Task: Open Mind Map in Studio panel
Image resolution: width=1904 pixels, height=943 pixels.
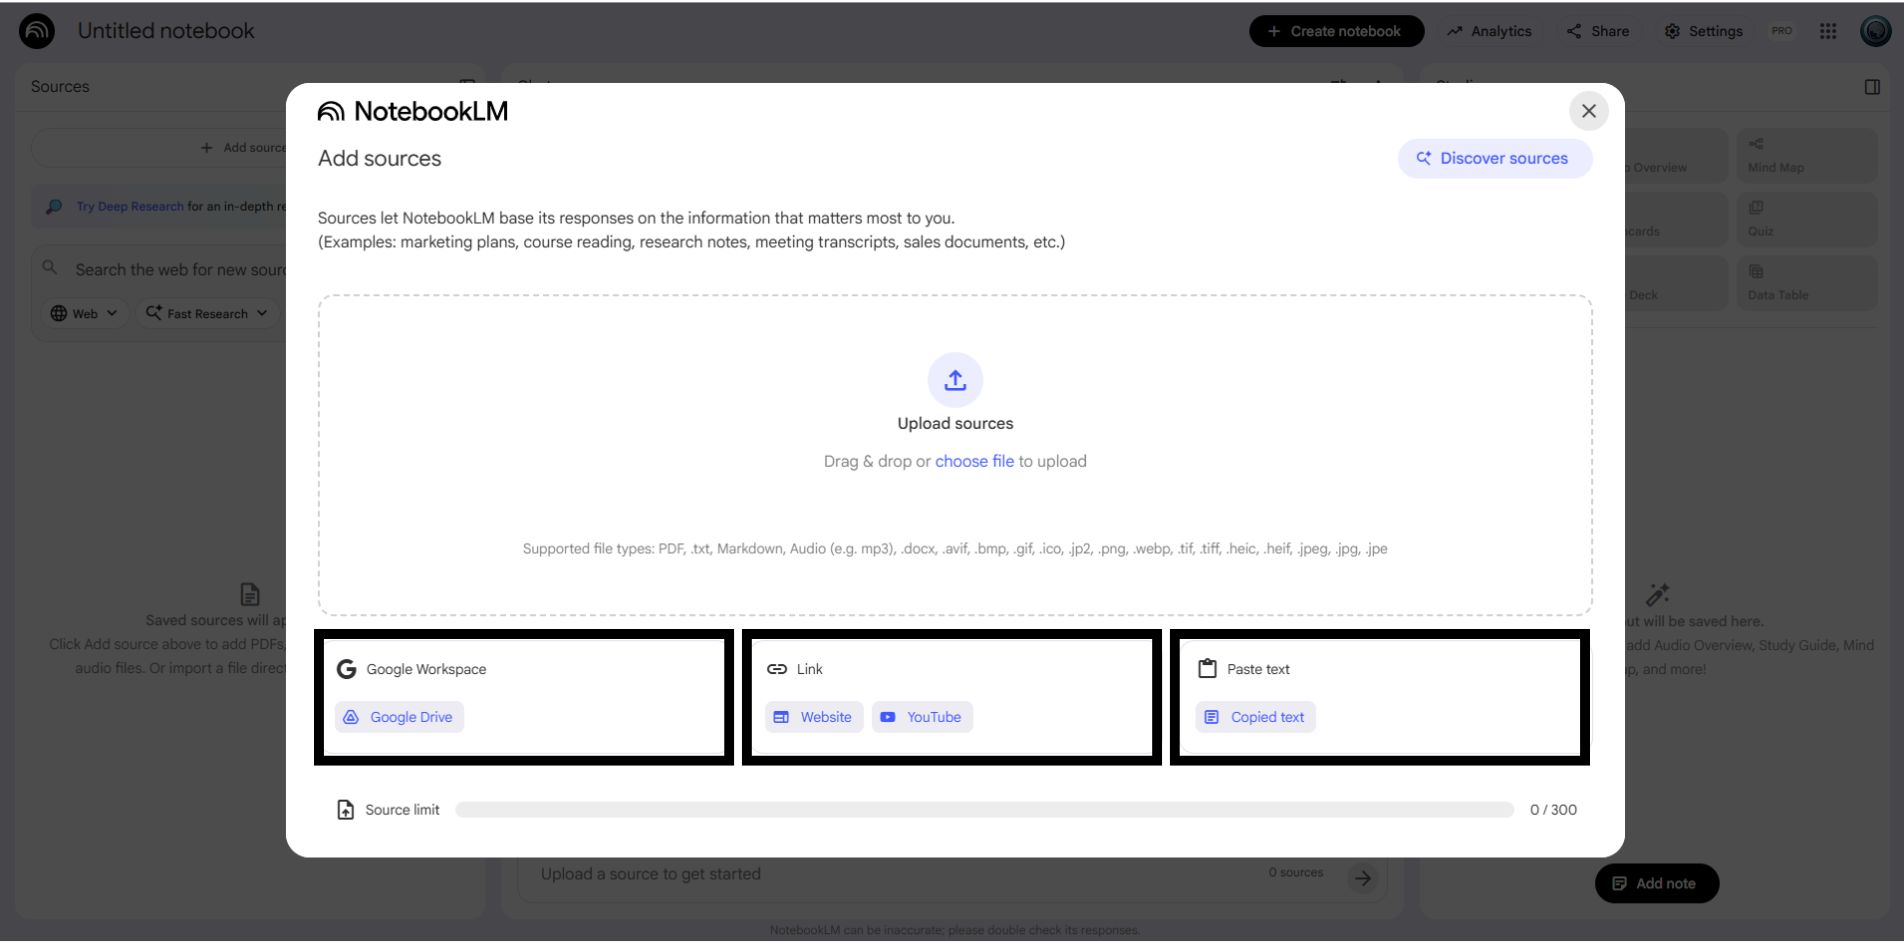Action: (1806, 156)
